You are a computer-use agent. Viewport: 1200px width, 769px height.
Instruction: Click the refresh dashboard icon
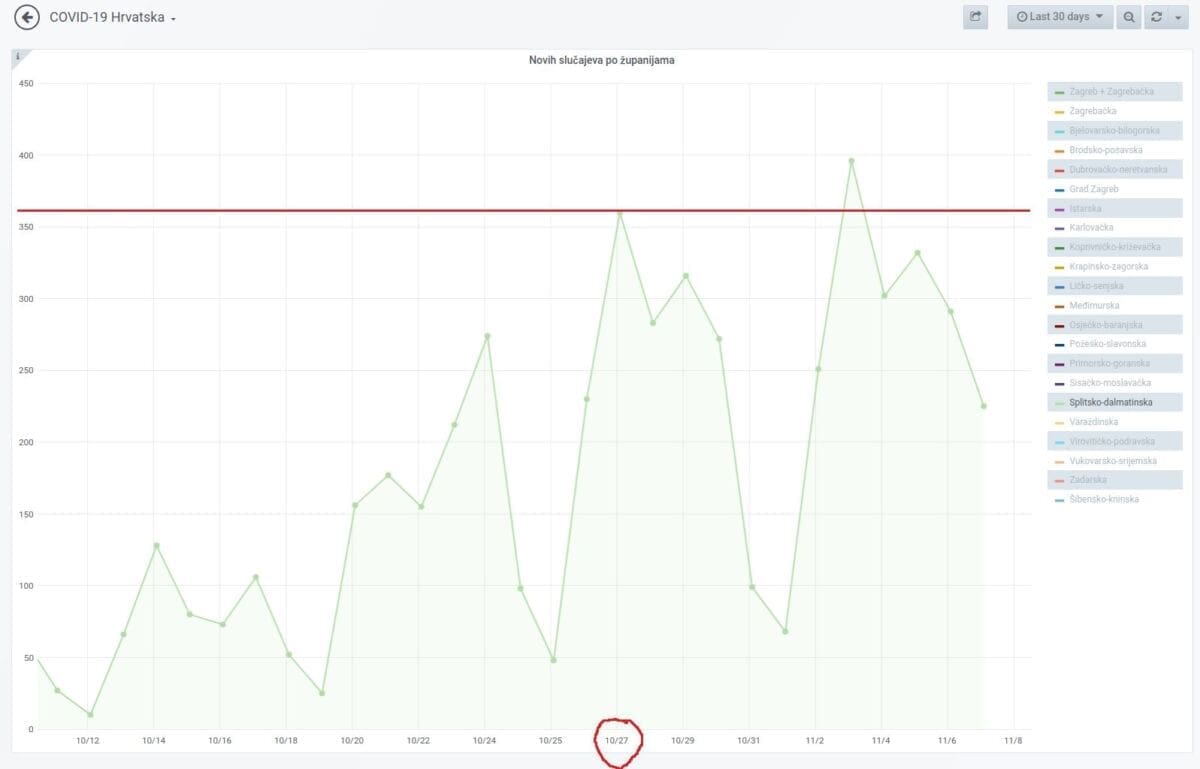click(x=1157, y=17)
